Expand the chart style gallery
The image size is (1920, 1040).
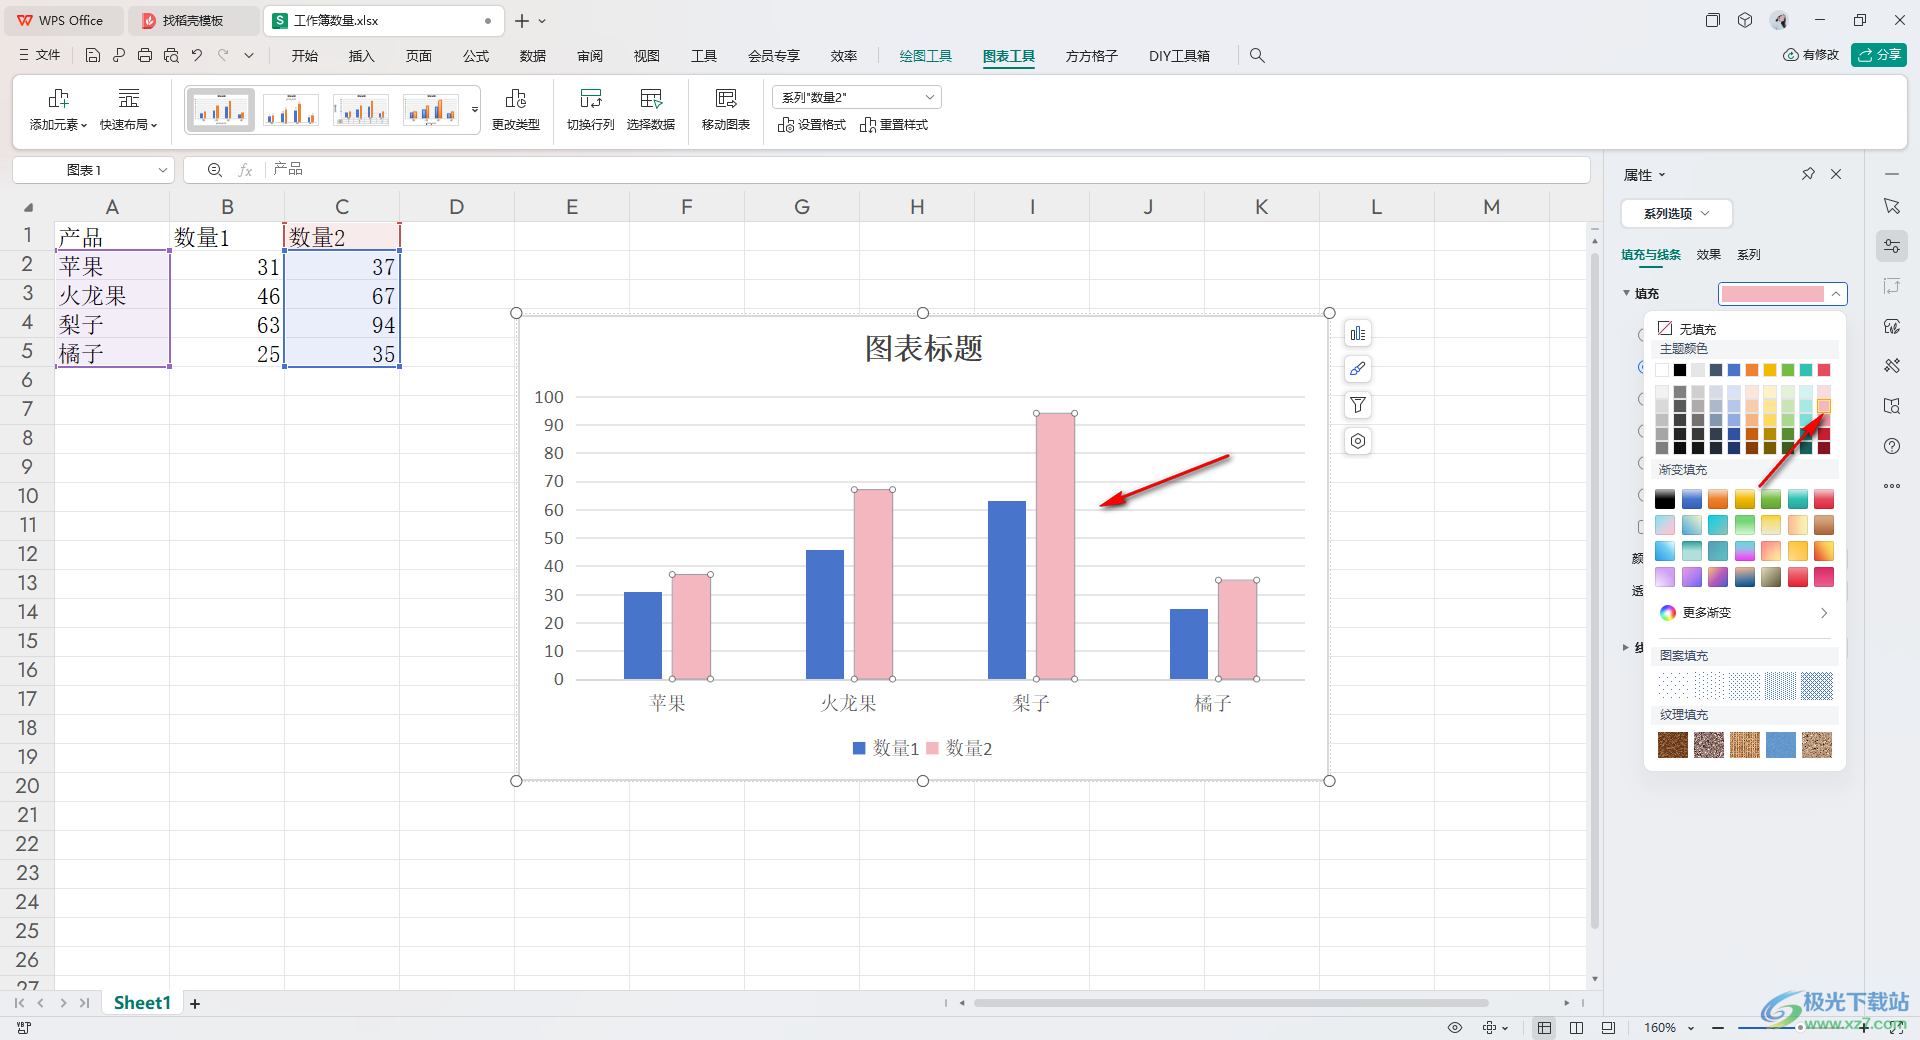[475, 110]
